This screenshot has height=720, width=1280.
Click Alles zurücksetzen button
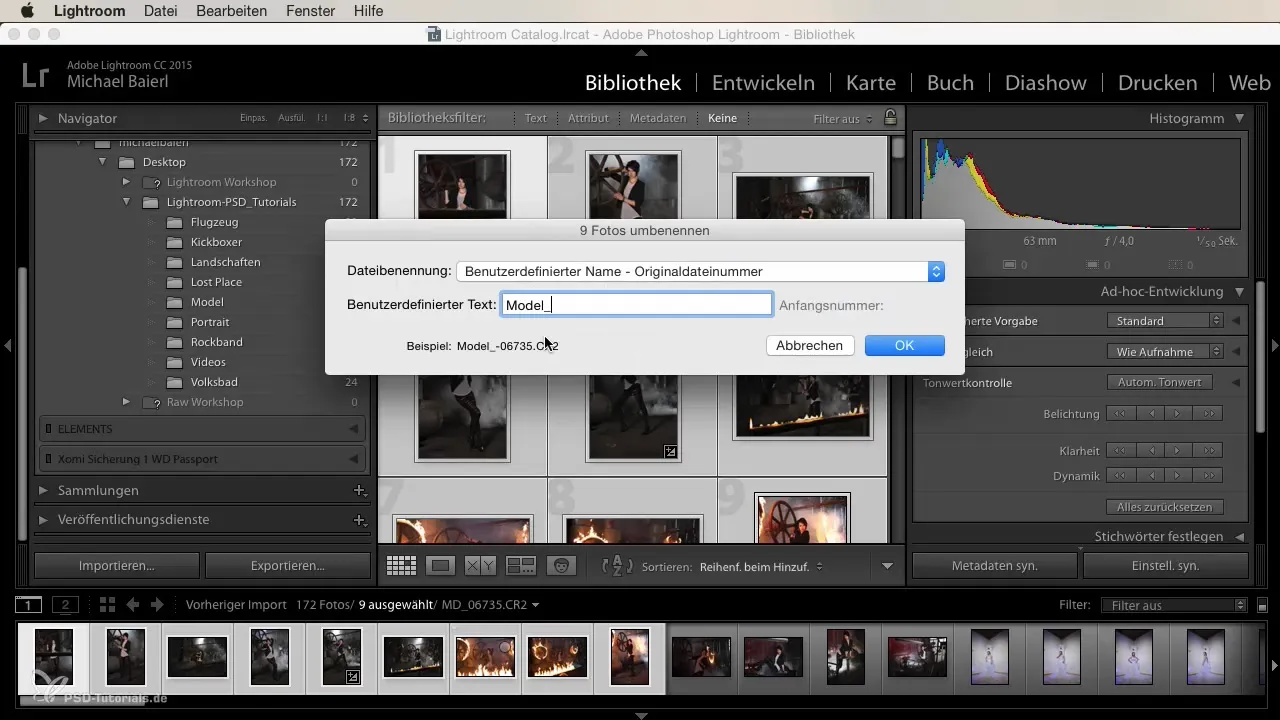coord(1165,507)
